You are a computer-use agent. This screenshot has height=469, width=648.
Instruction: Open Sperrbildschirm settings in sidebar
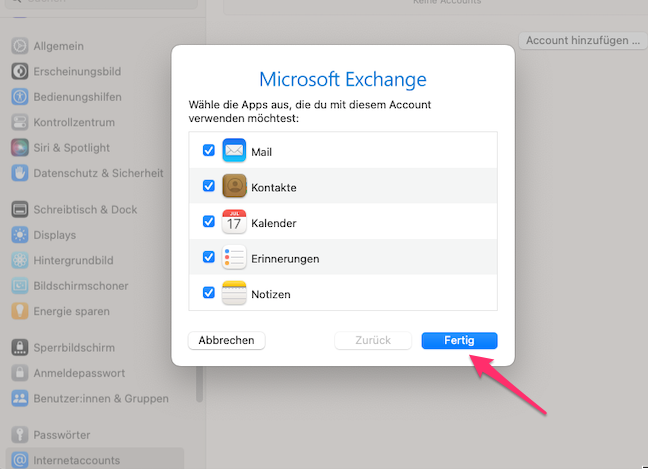[x=74, y=348]
